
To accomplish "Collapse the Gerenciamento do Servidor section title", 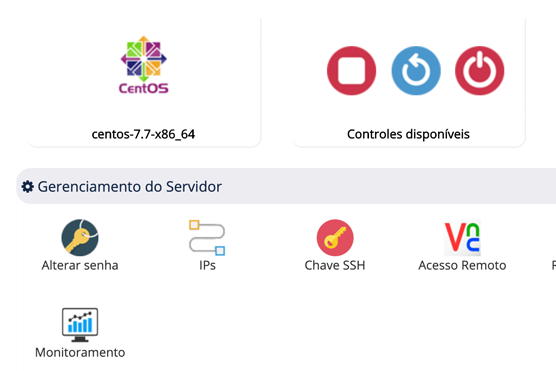I will tap(130, 187).
